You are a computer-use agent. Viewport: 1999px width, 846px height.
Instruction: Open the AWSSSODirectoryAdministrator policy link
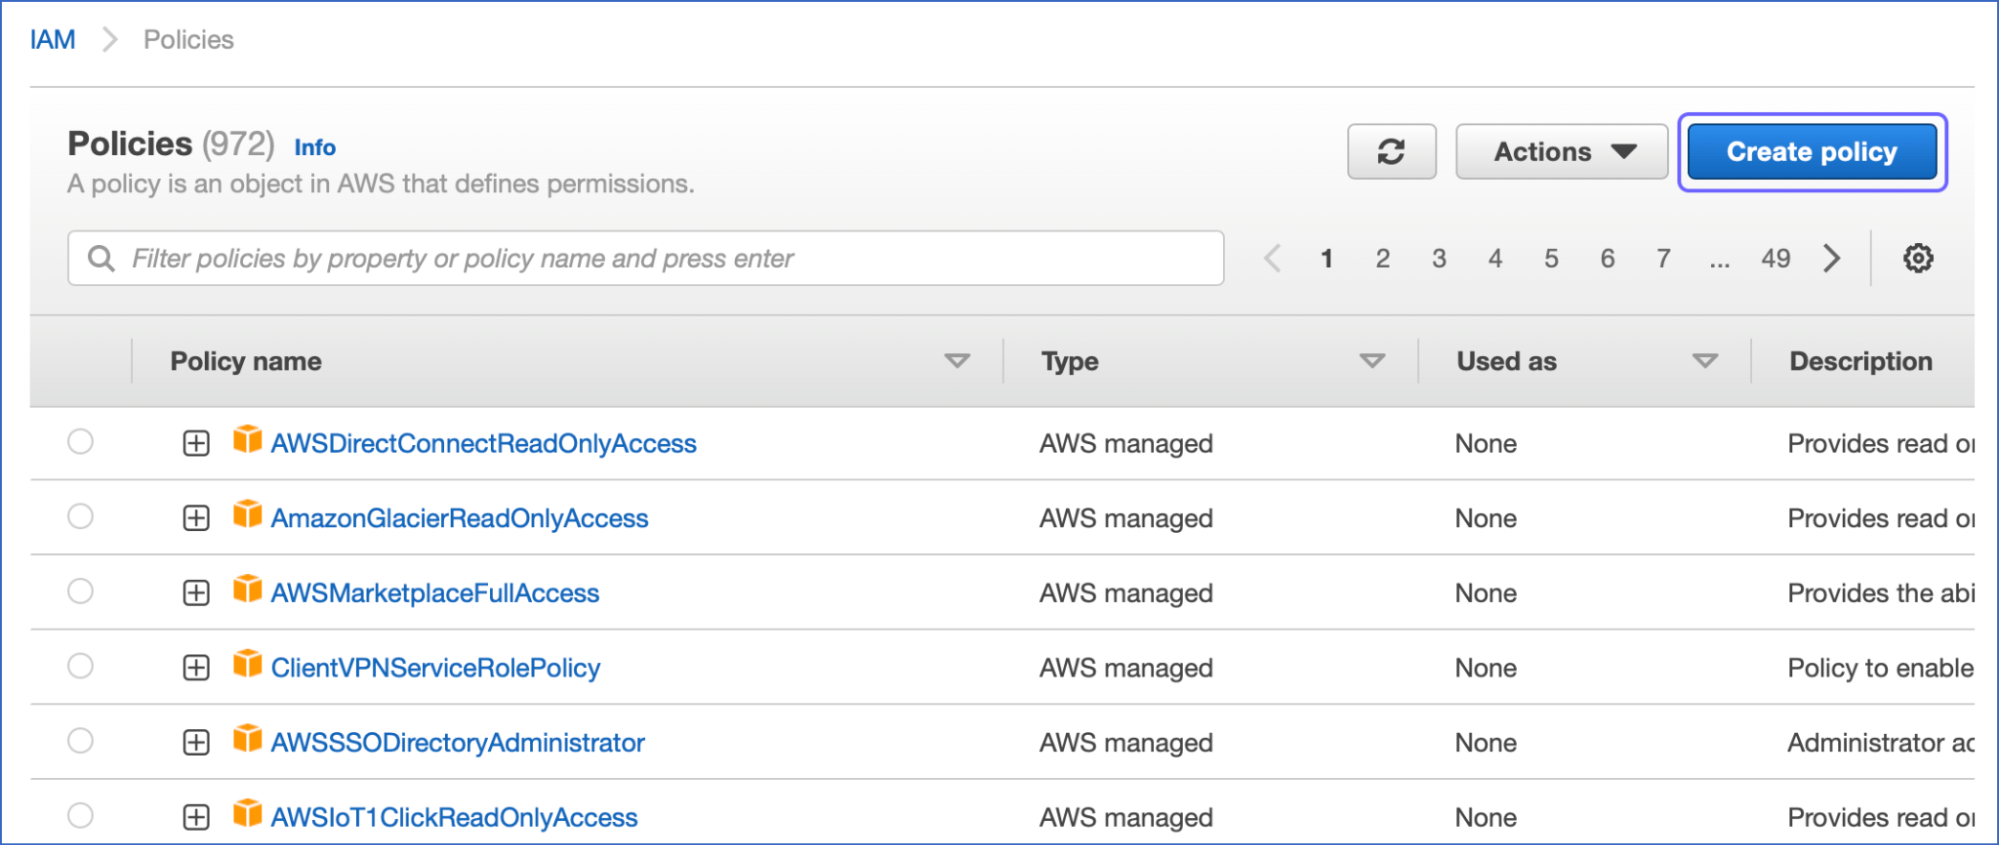point(458,743)
